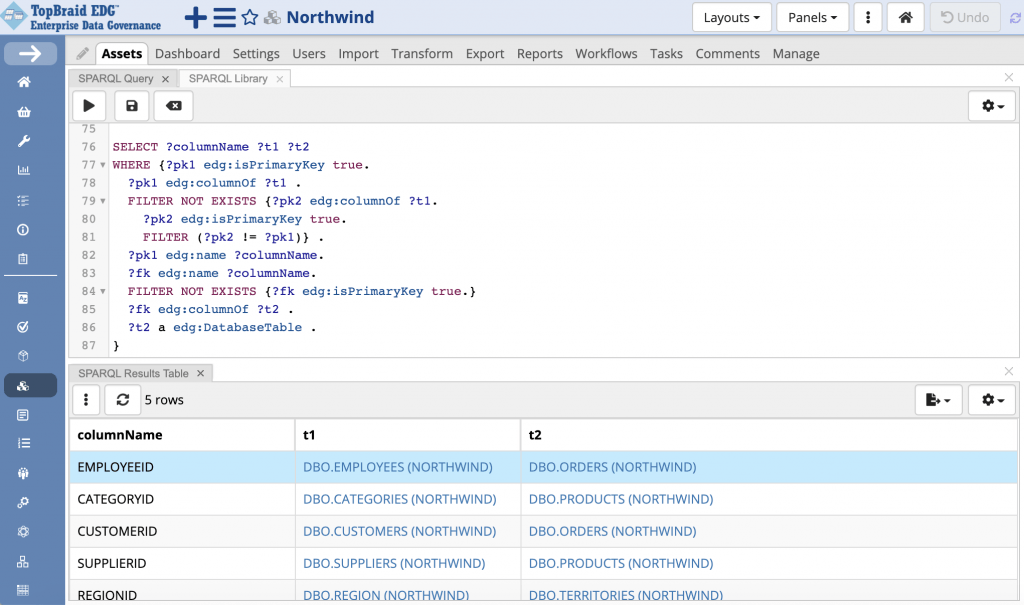Expand the sidebar with the arrow button
Screen dimensions: 1024x605
30,54
